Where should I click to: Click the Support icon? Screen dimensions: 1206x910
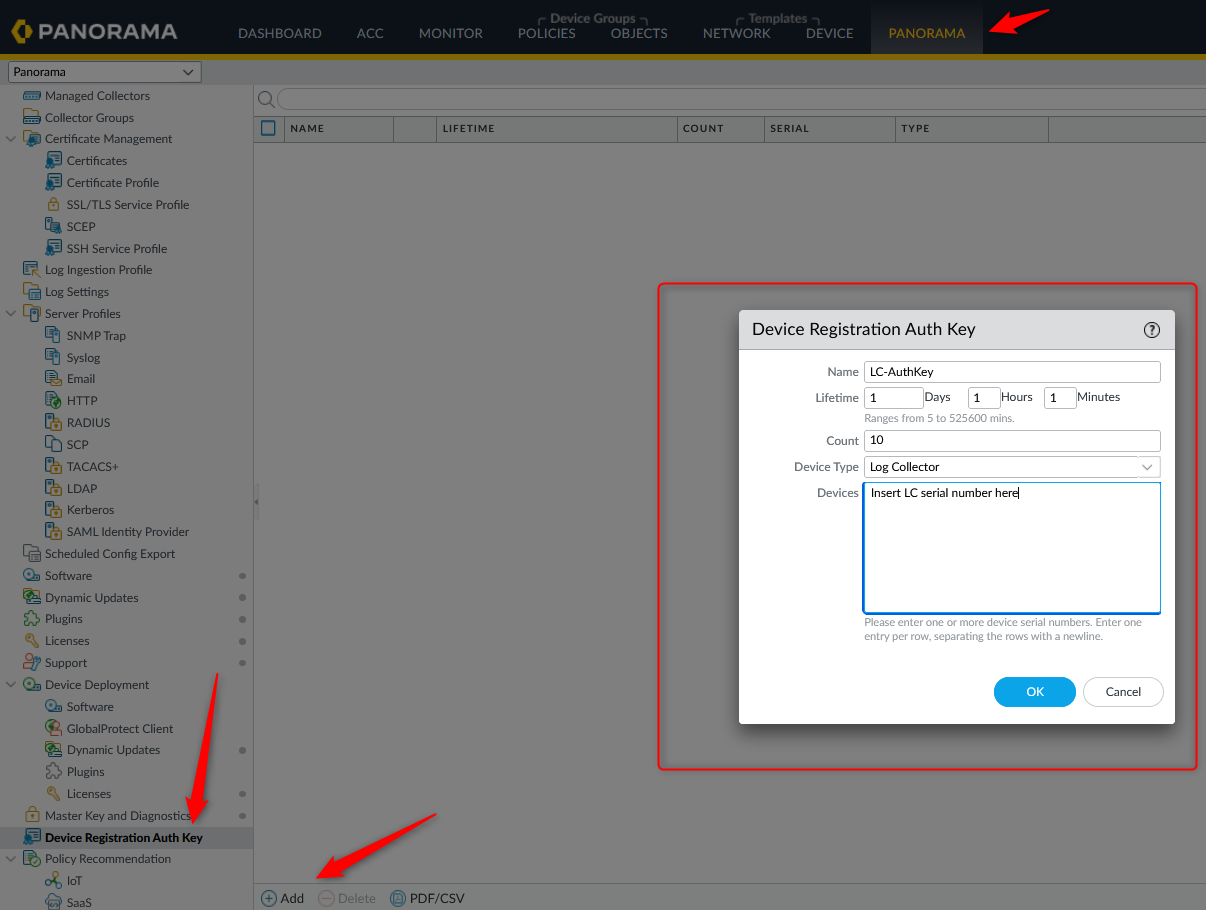click(x=32, y=663)
